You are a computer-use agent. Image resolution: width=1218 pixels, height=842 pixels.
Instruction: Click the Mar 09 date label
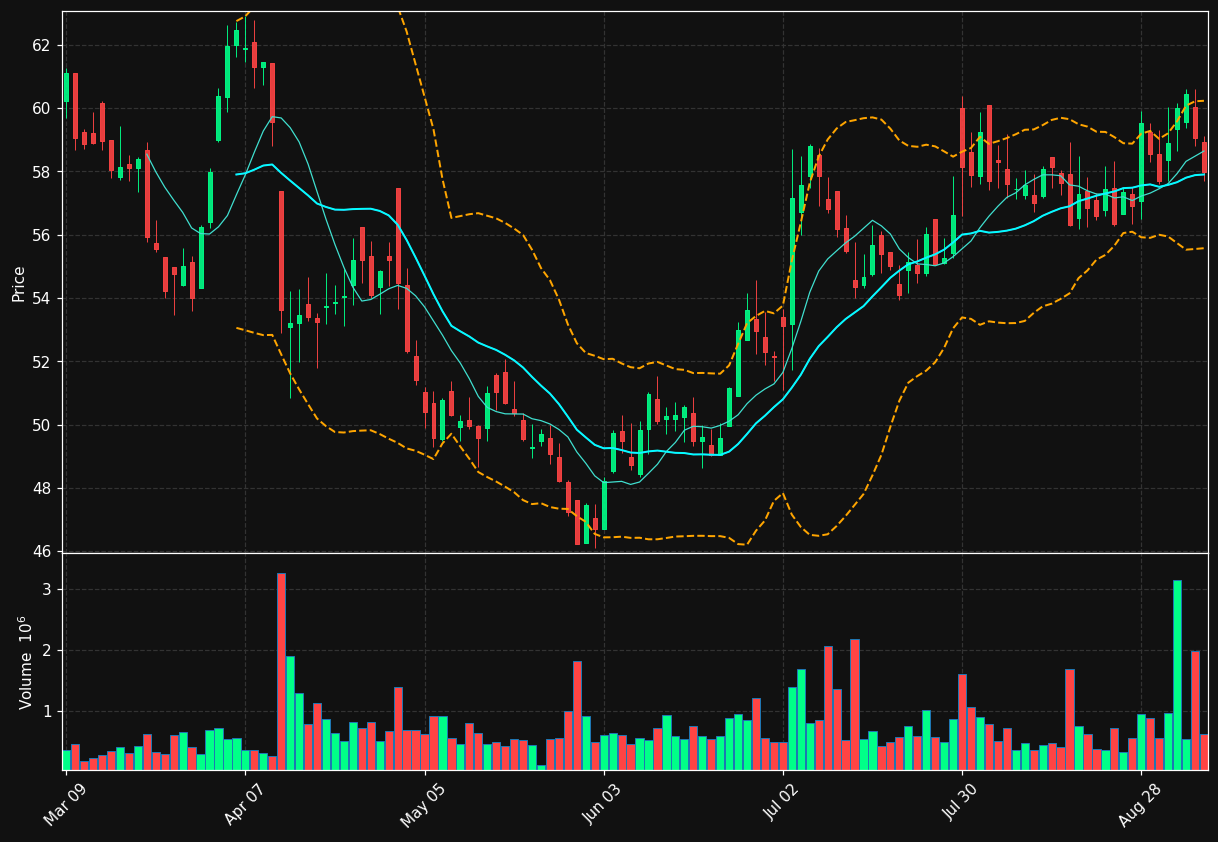(x=64, y=805)
